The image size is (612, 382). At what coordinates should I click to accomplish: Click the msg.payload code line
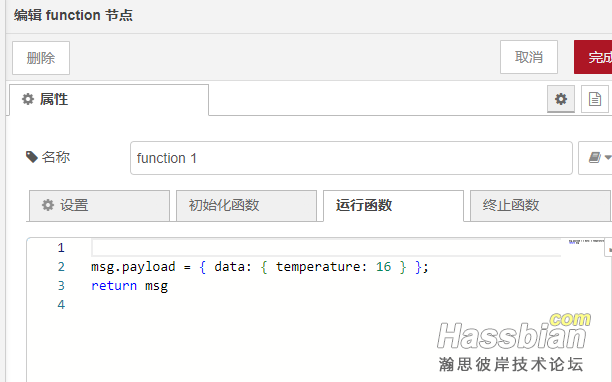(260, 267)
